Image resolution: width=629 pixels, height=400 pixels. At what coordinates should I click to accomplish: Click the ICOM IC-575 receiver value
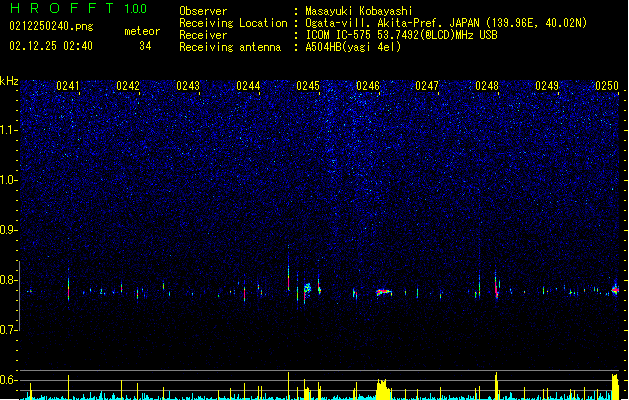pyautogui.click(x=401, y=35)
